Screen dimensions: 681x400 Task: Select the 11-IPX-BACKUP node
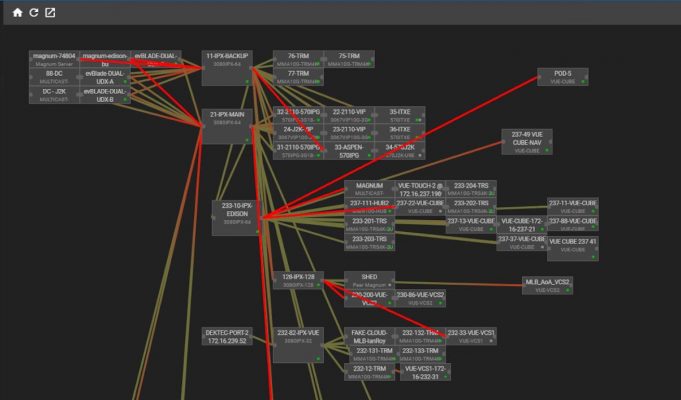coord(227,68)
